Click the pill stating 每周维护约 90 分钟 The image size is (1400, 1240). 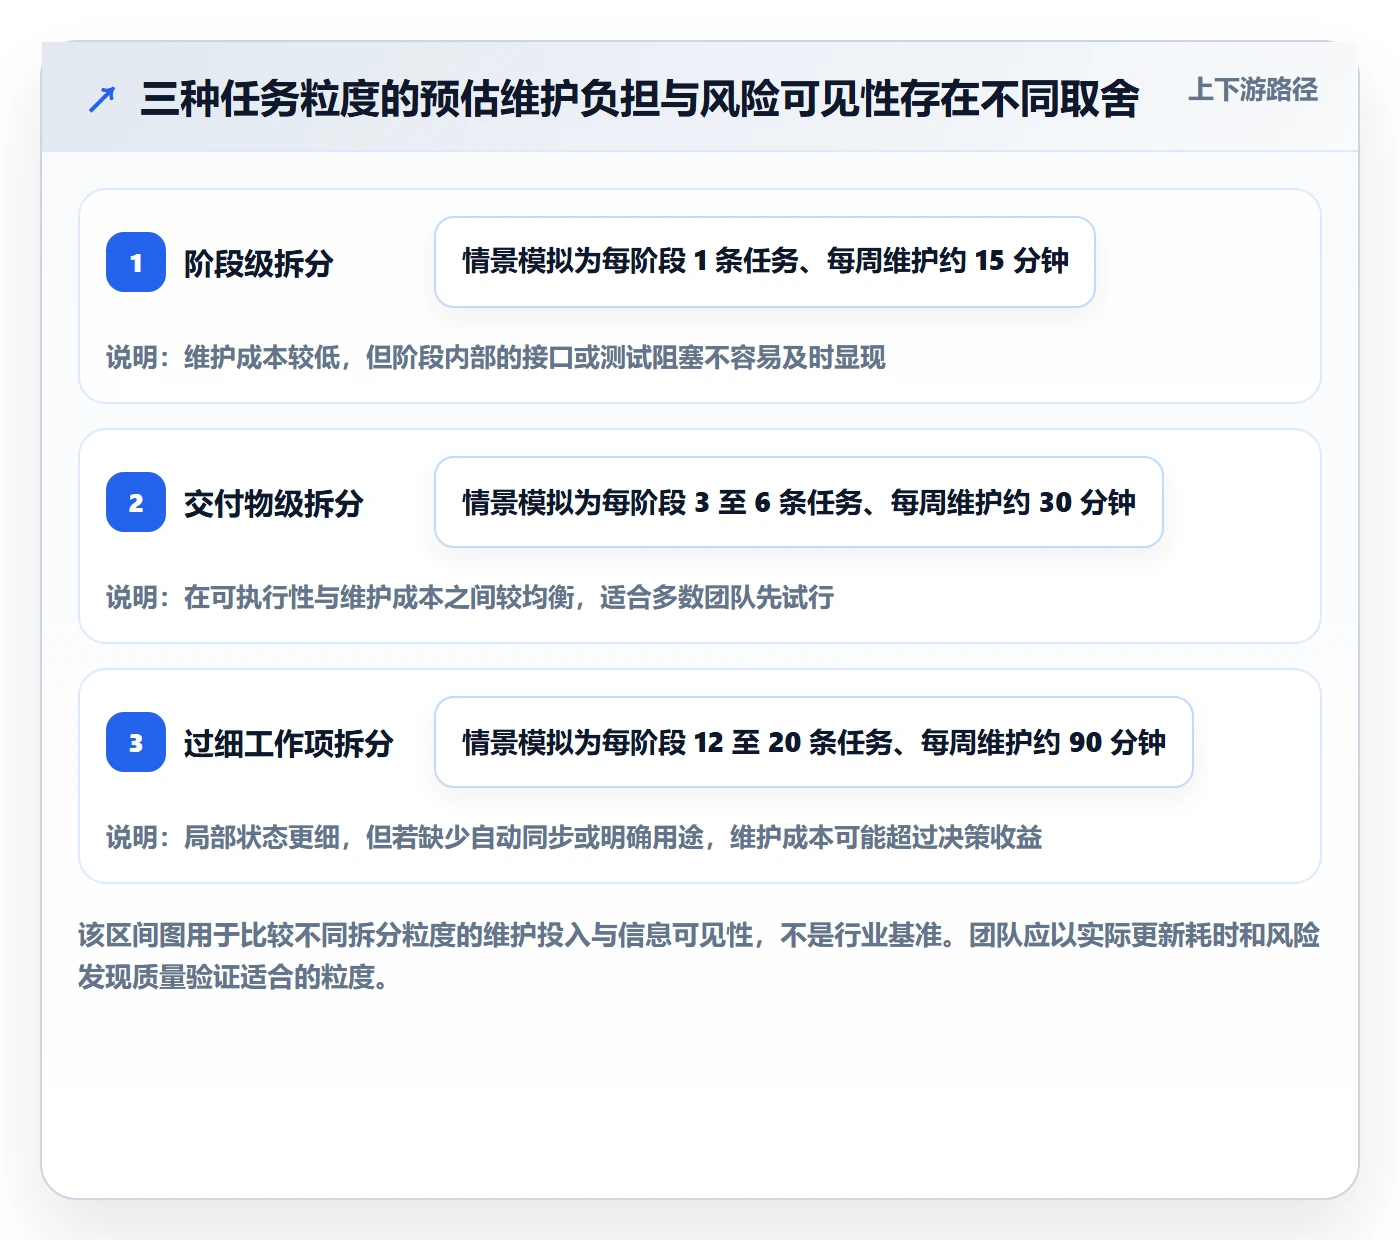tap(814, 742)
